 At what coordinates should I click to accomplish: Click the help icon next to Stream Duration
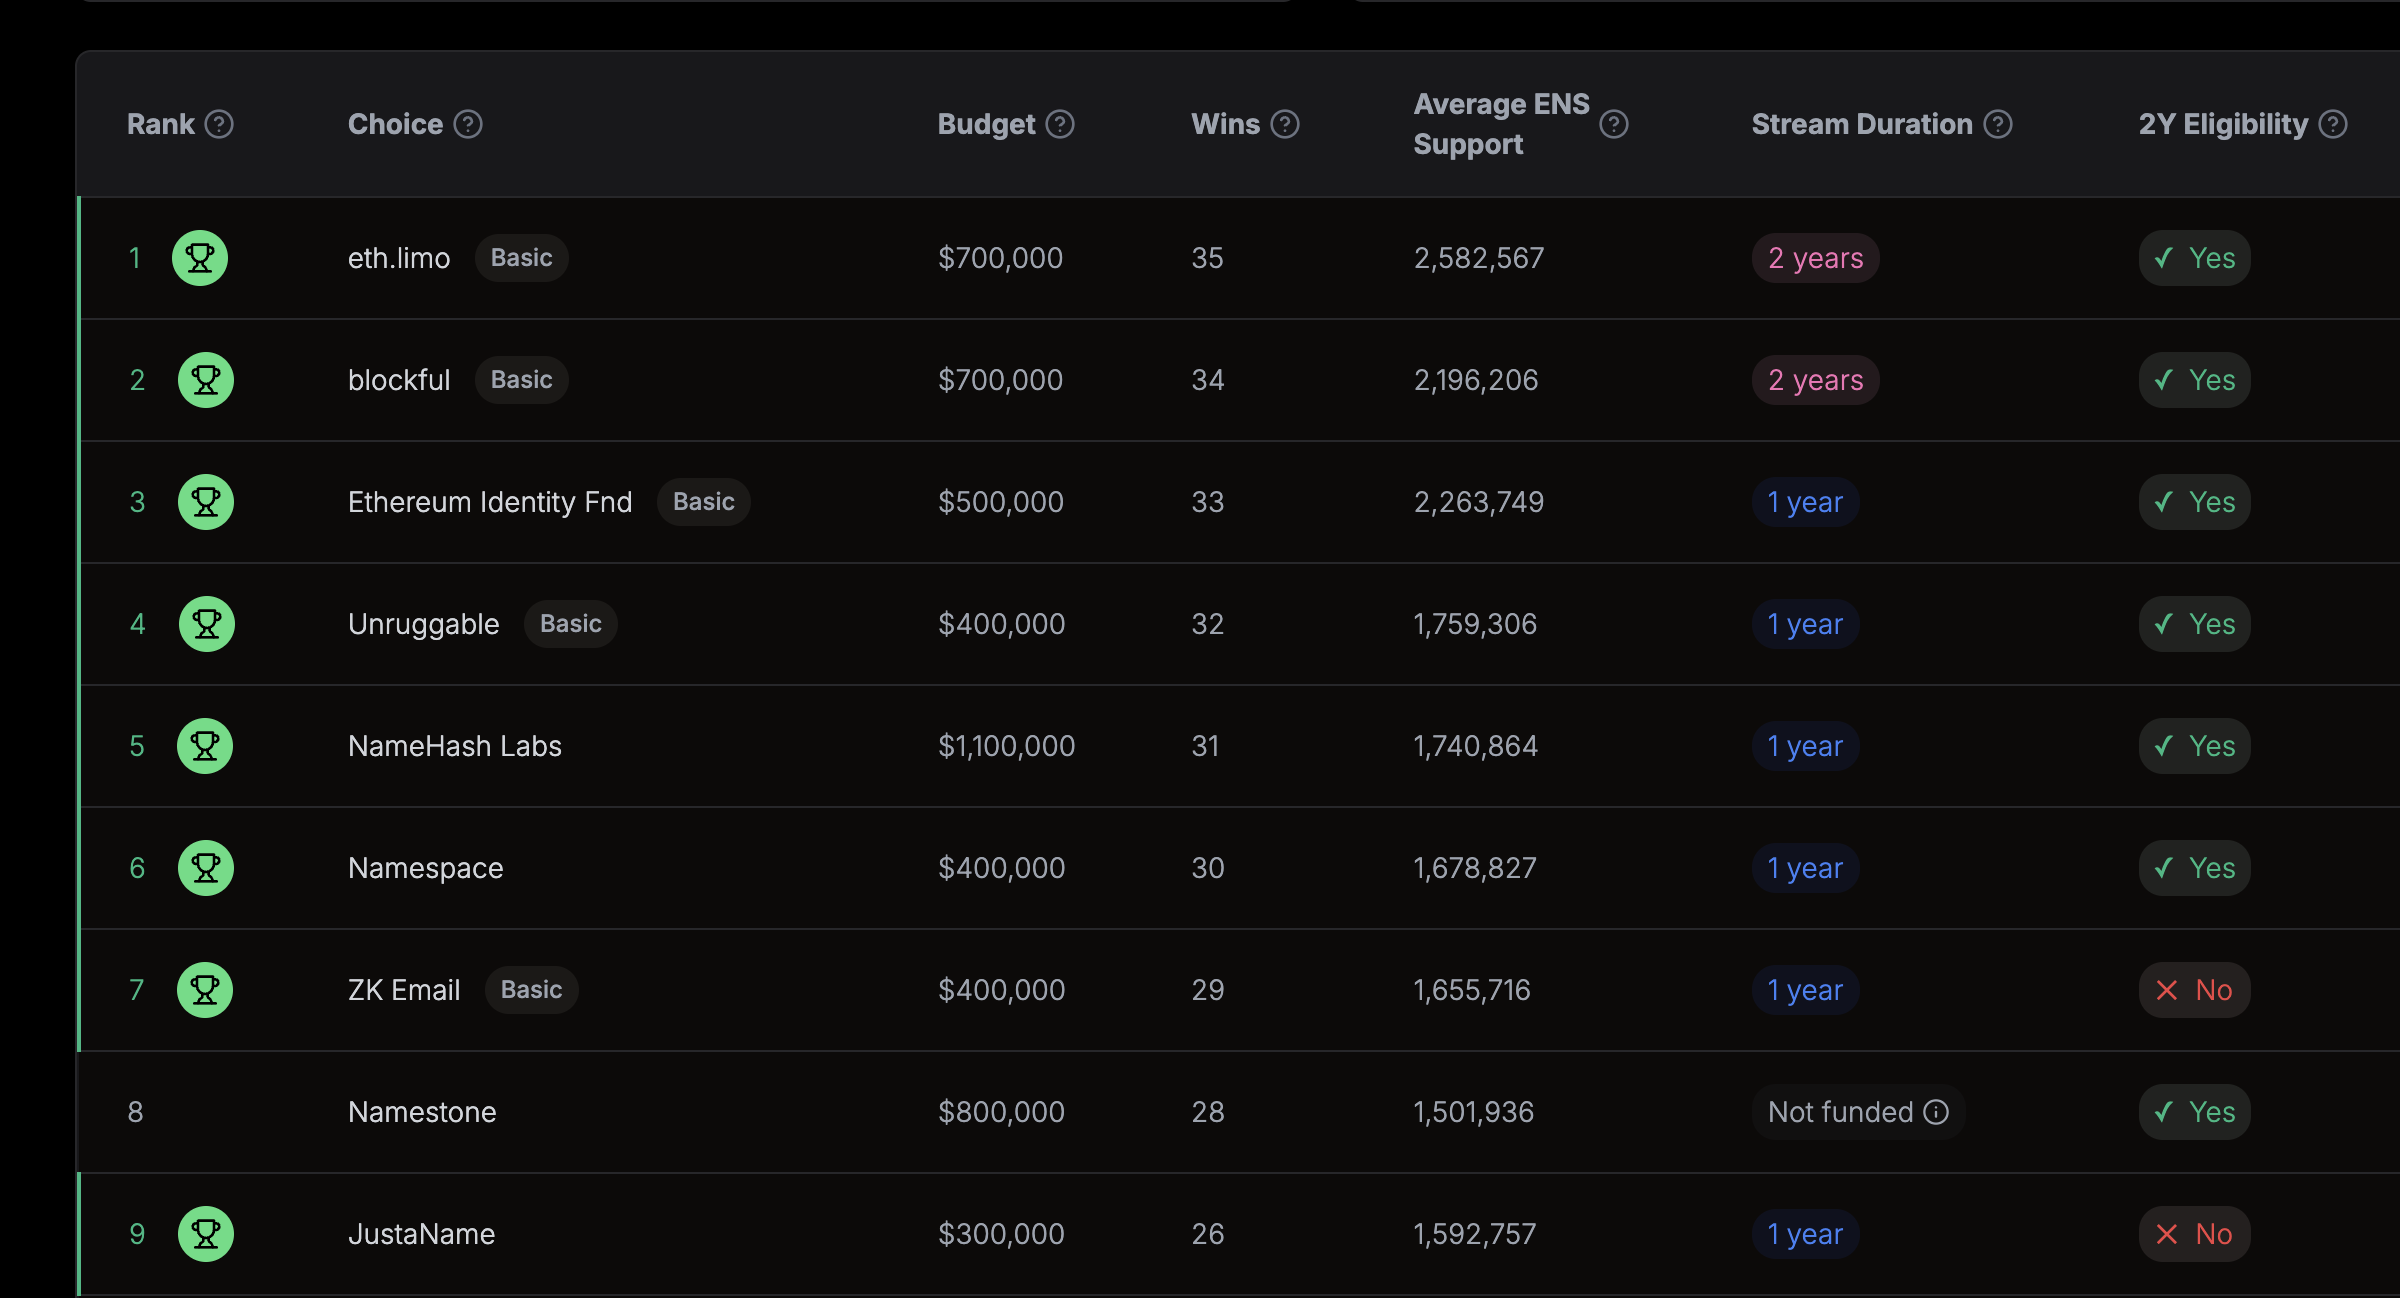(1998, 124)
